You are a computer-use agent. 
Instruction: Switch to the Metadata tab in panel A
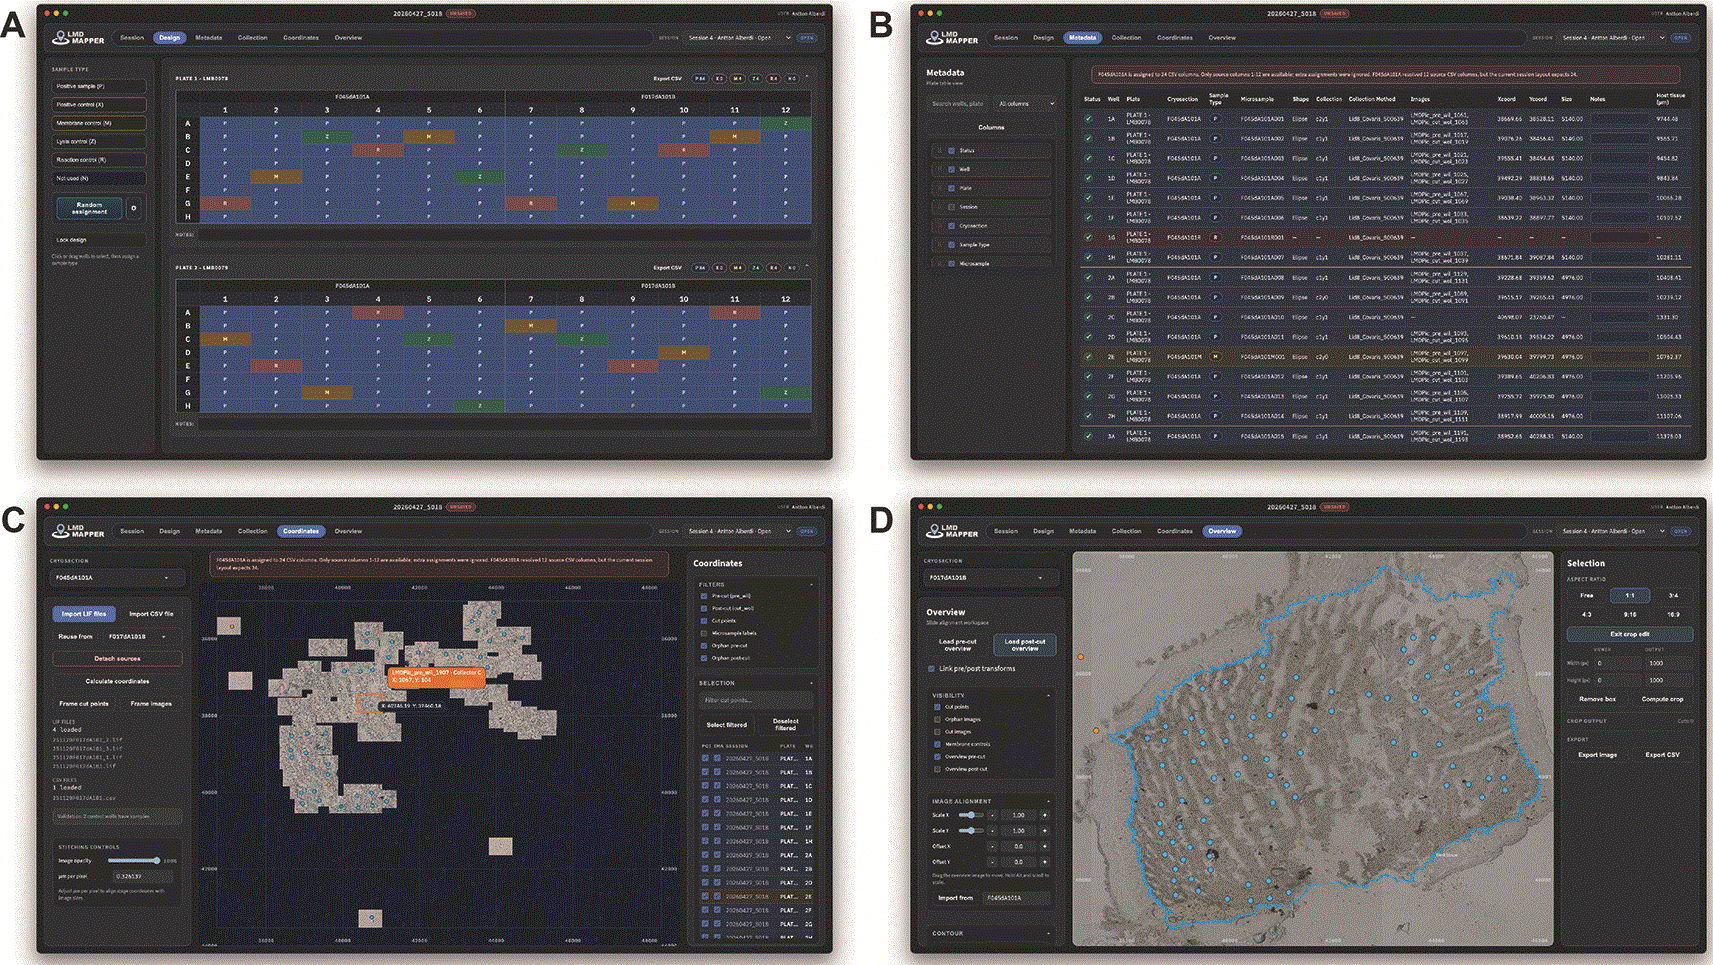(209, 38)
